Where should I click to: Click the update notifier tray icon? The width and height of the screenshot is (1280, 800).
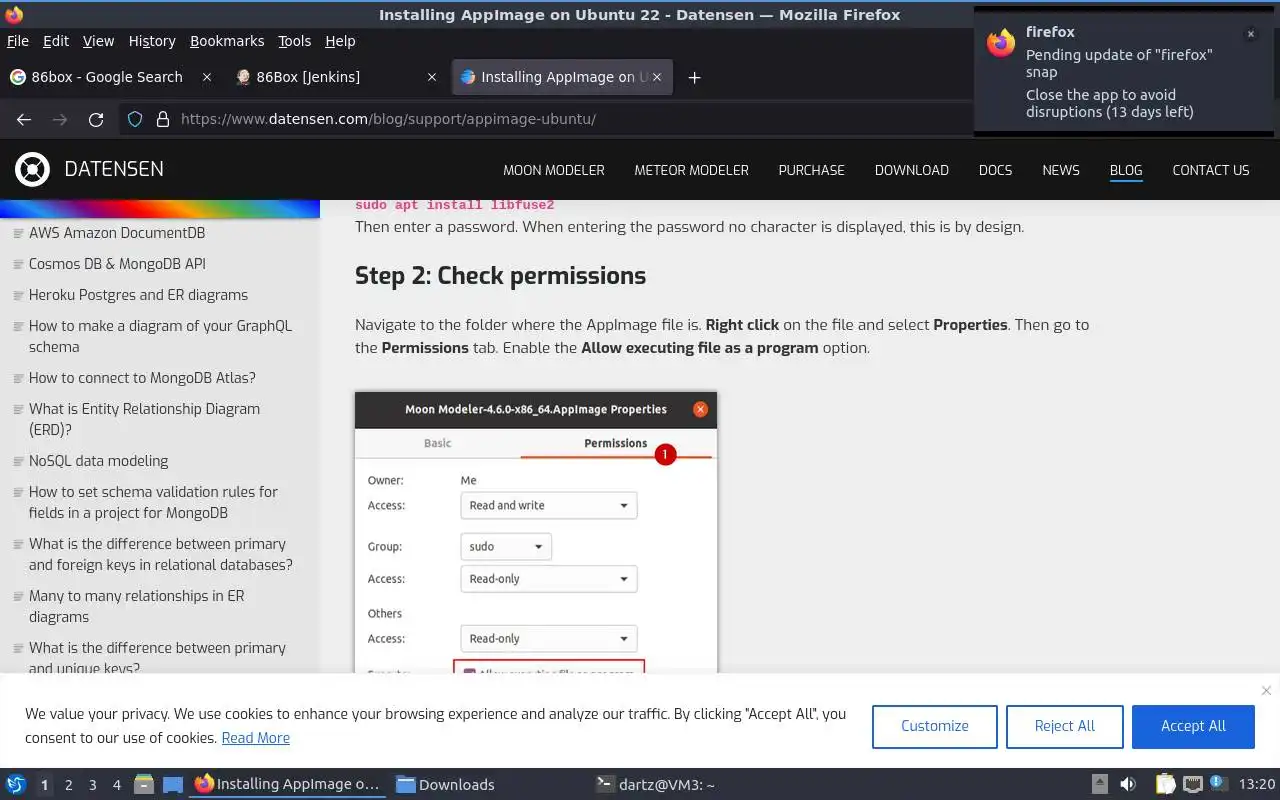coord(1217,783)
